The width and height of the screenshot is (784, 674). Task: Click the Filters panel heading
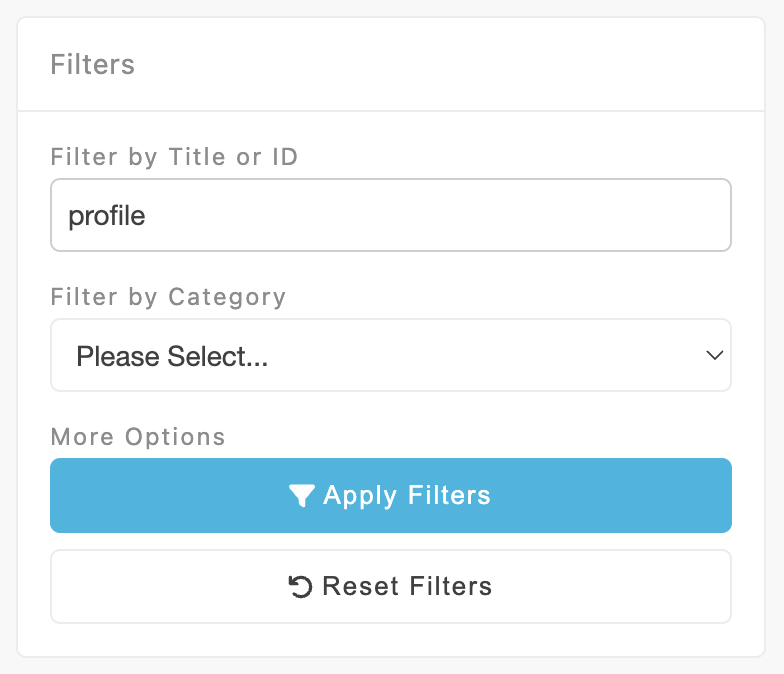point(92,65)
